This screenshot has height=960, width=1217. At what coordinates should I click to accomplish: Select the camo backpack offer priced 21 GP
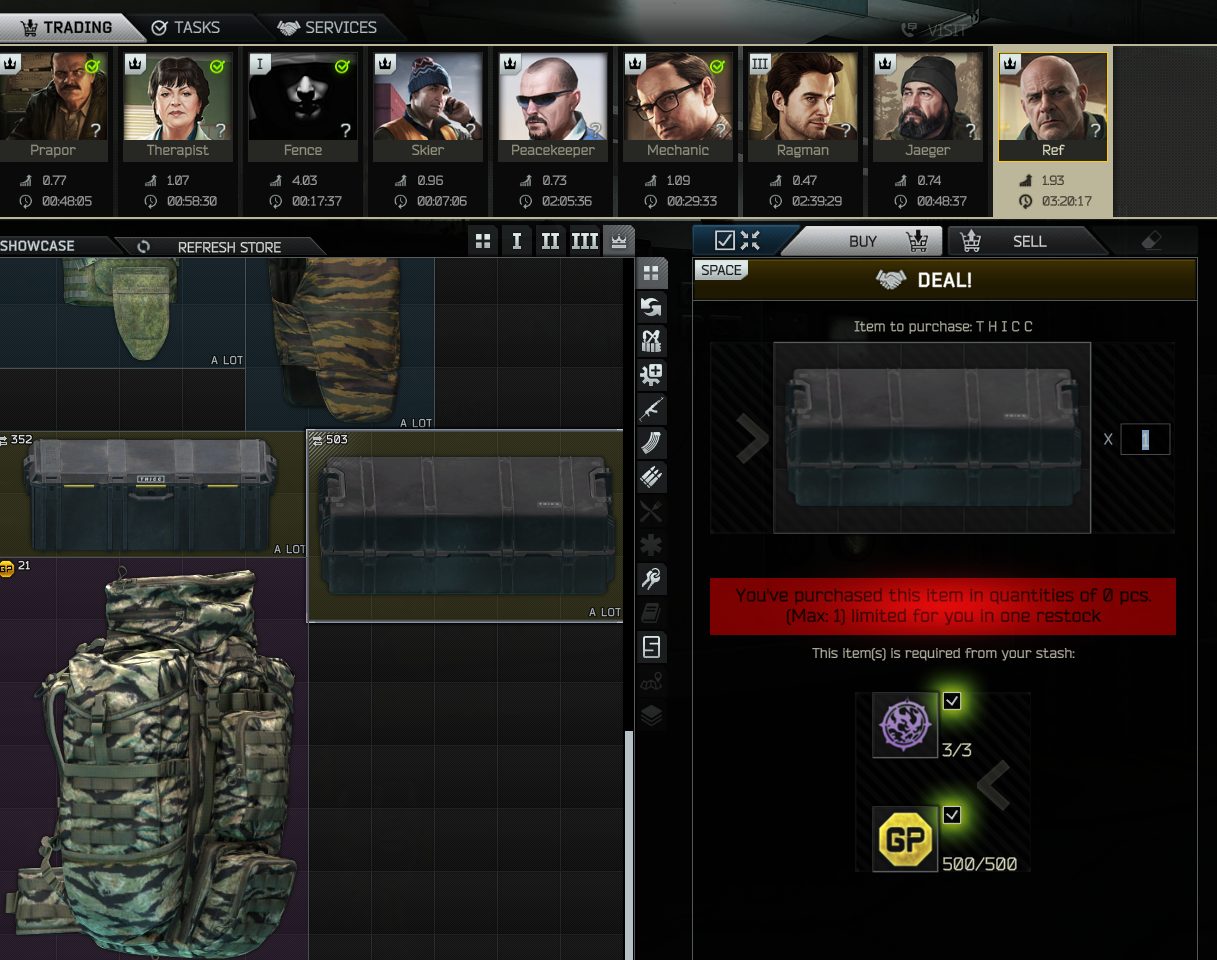coord(153,760)
